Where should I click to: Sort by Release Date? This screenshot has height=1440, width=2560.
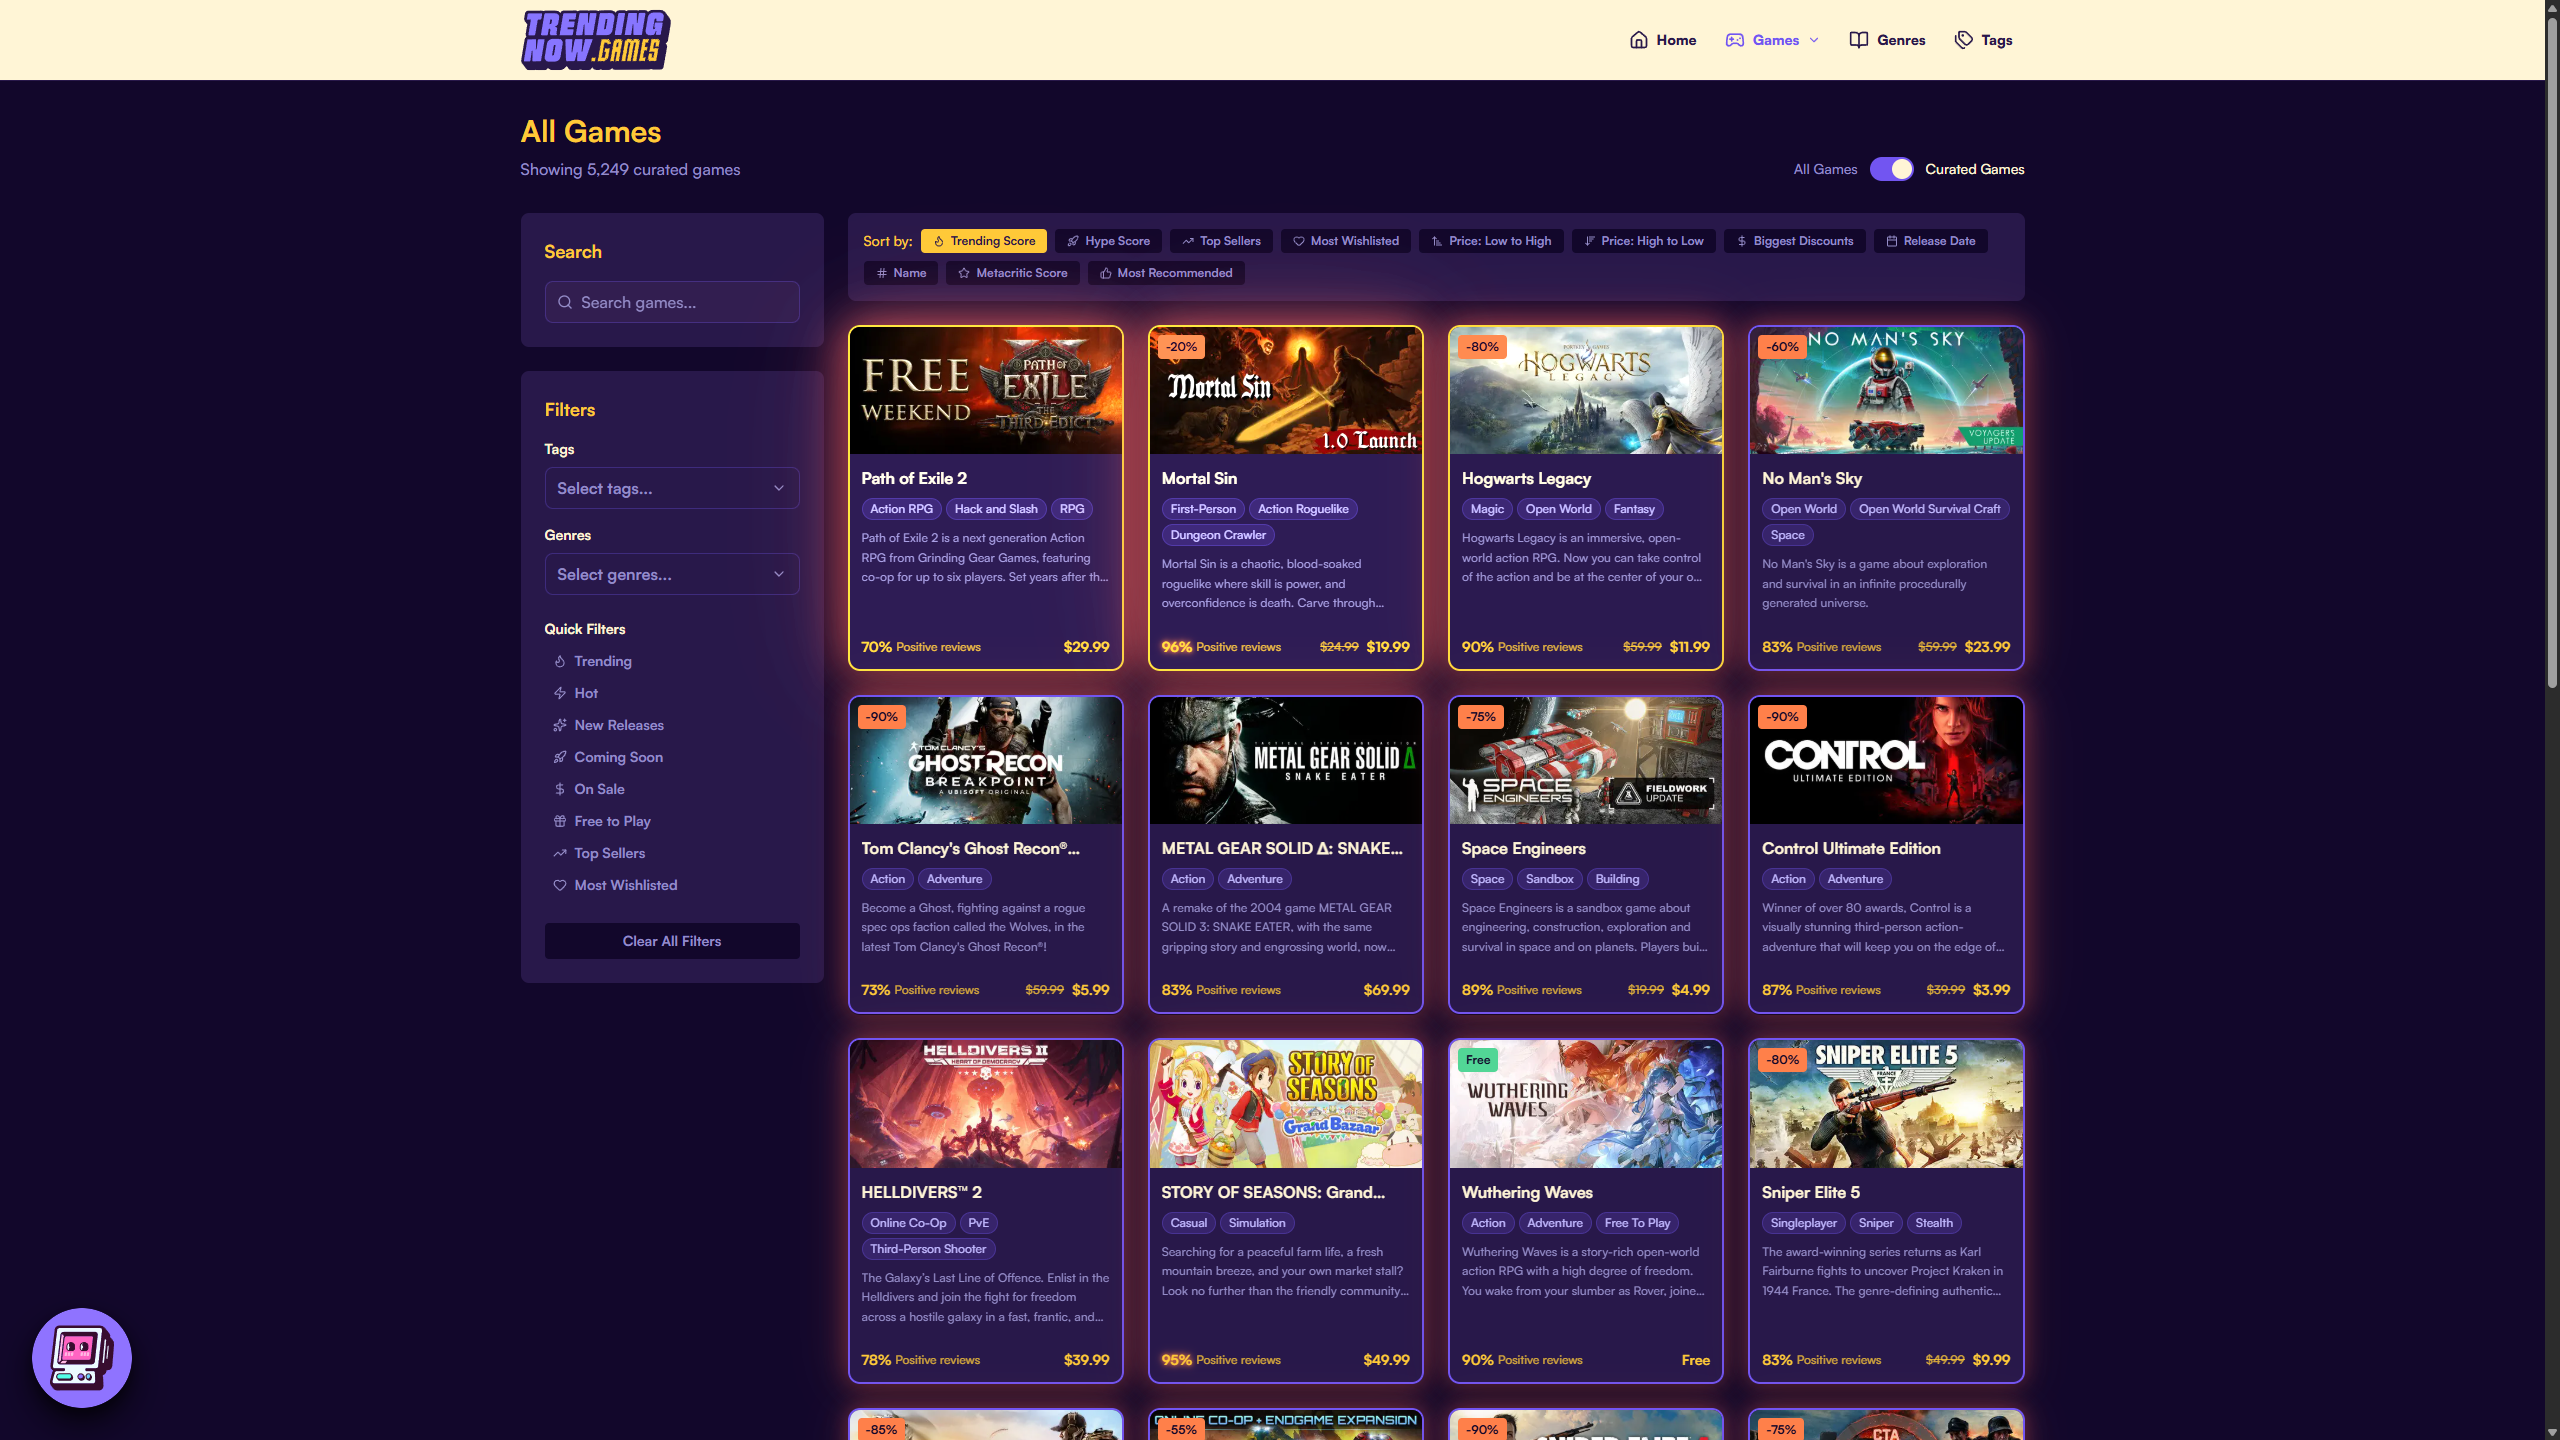(1930, 241)
